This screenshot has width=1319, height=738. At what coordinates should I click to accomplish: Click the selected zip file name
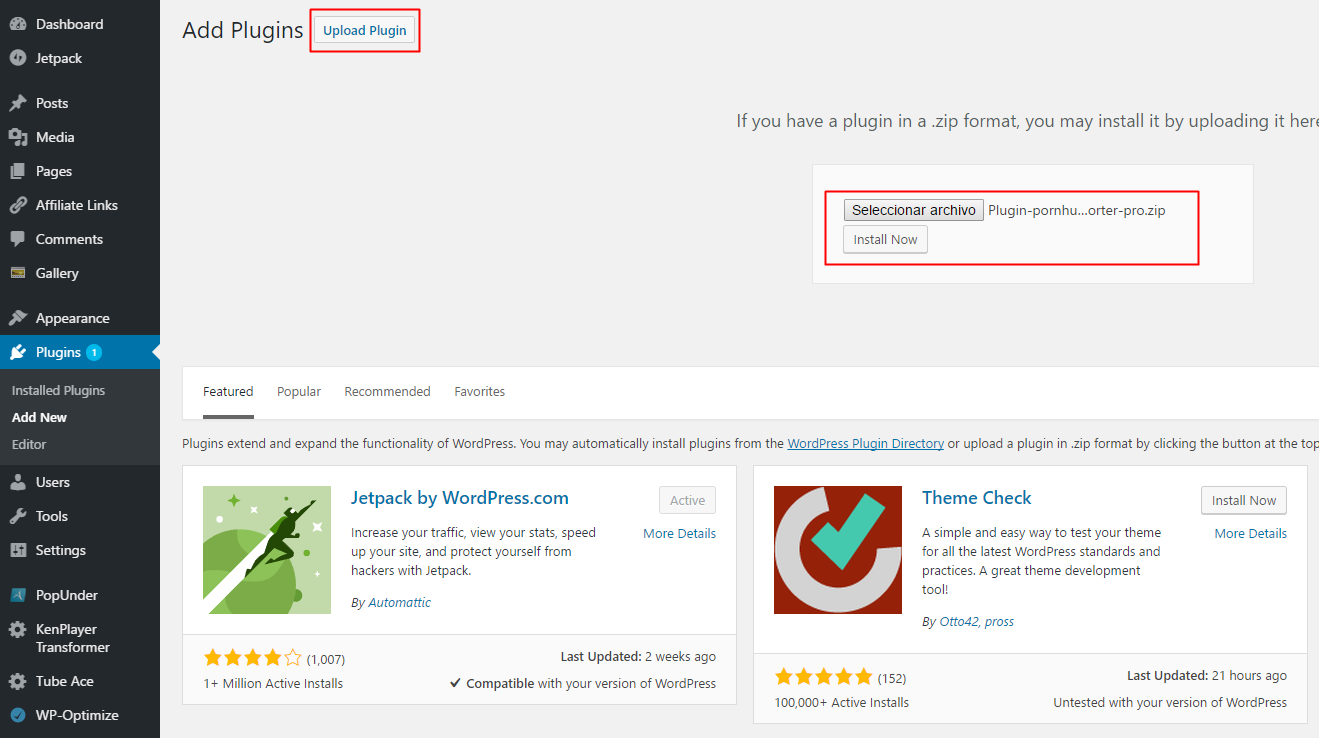(x=1077, y=210)
